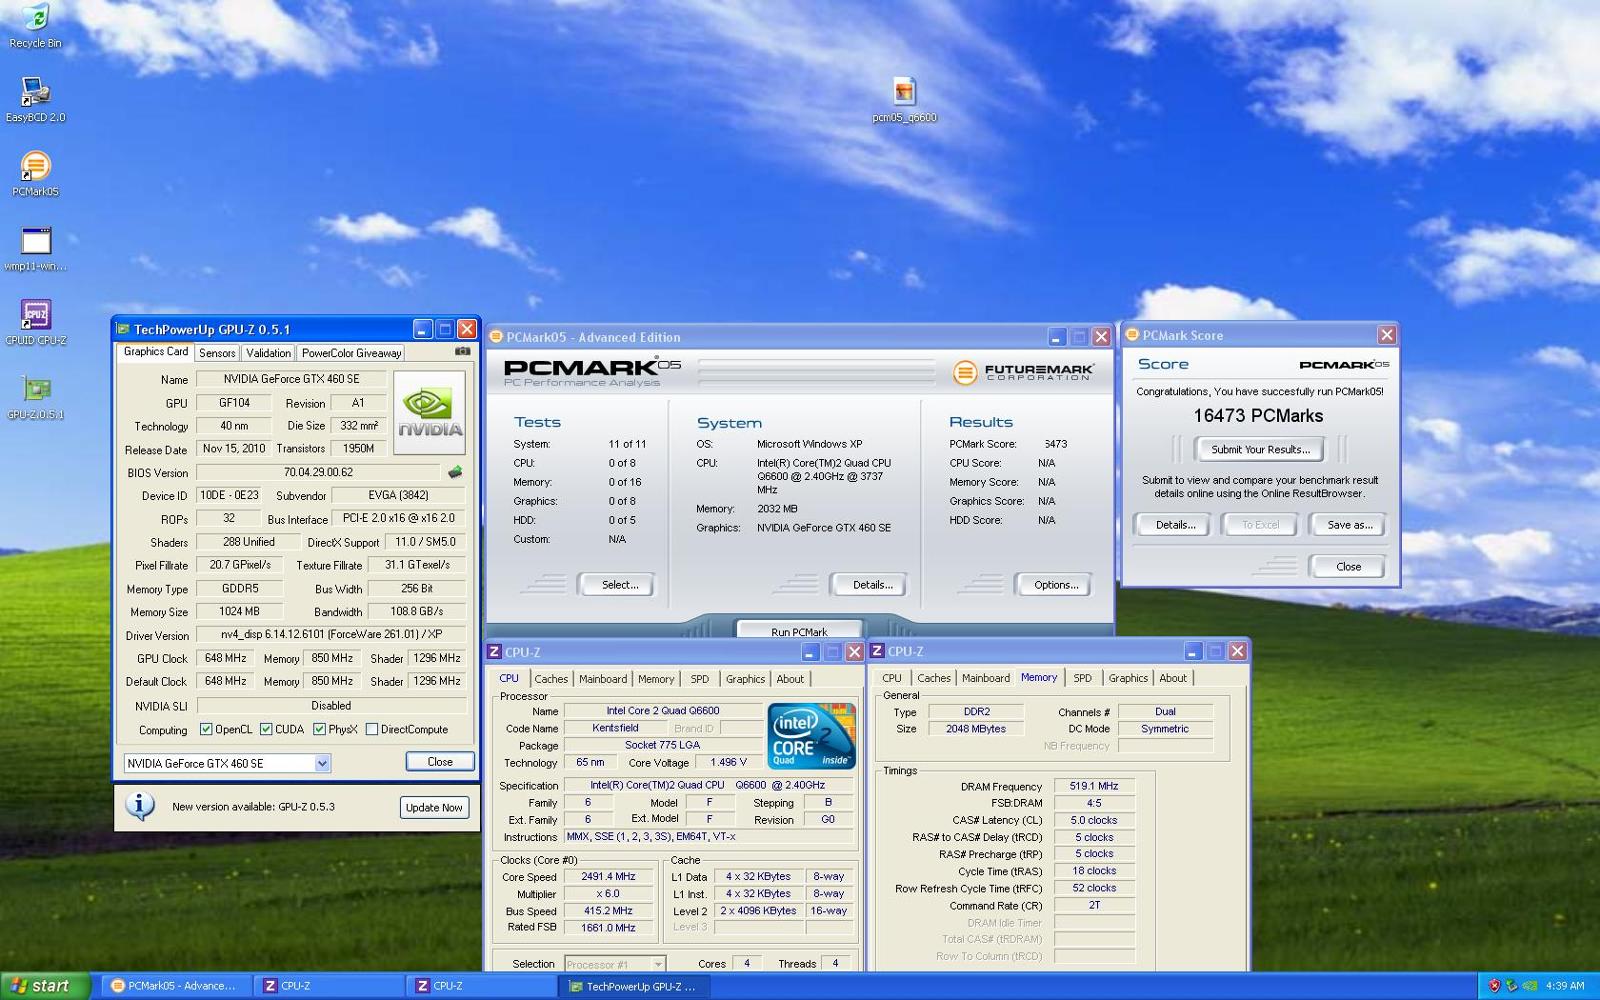Screen dimensions: 1600x1000
Task: Toggle the PhysX checkbox in GPU-Z
Action: [x=319, y=729]
